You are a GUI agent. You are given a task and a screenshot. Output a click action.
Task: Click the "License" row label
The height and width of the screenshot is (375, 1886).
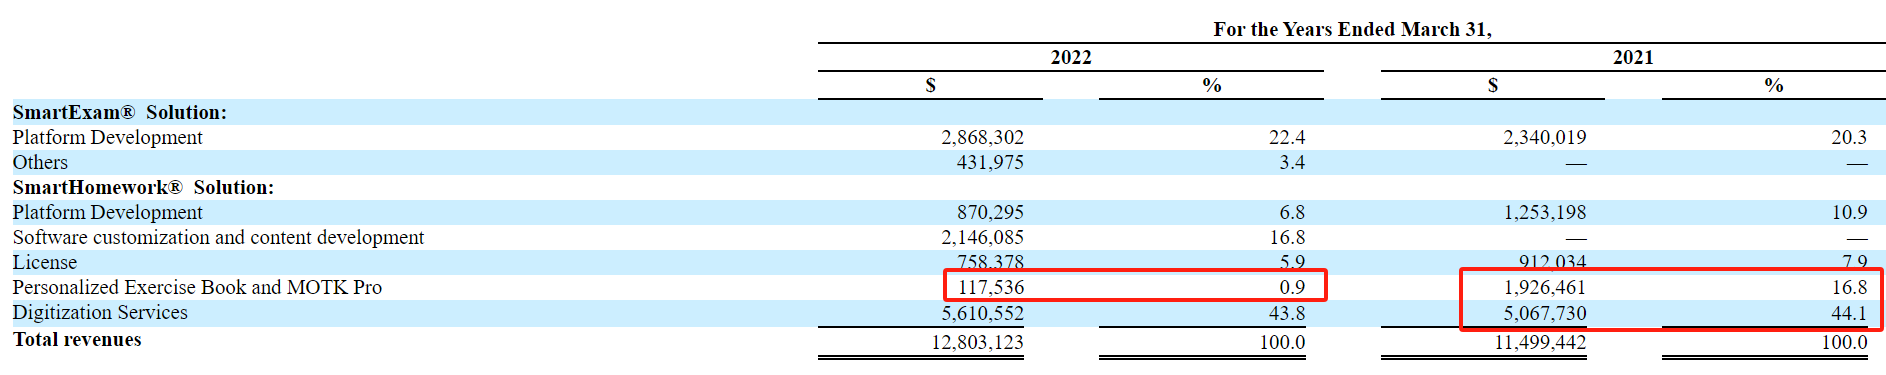pos(44,262)
